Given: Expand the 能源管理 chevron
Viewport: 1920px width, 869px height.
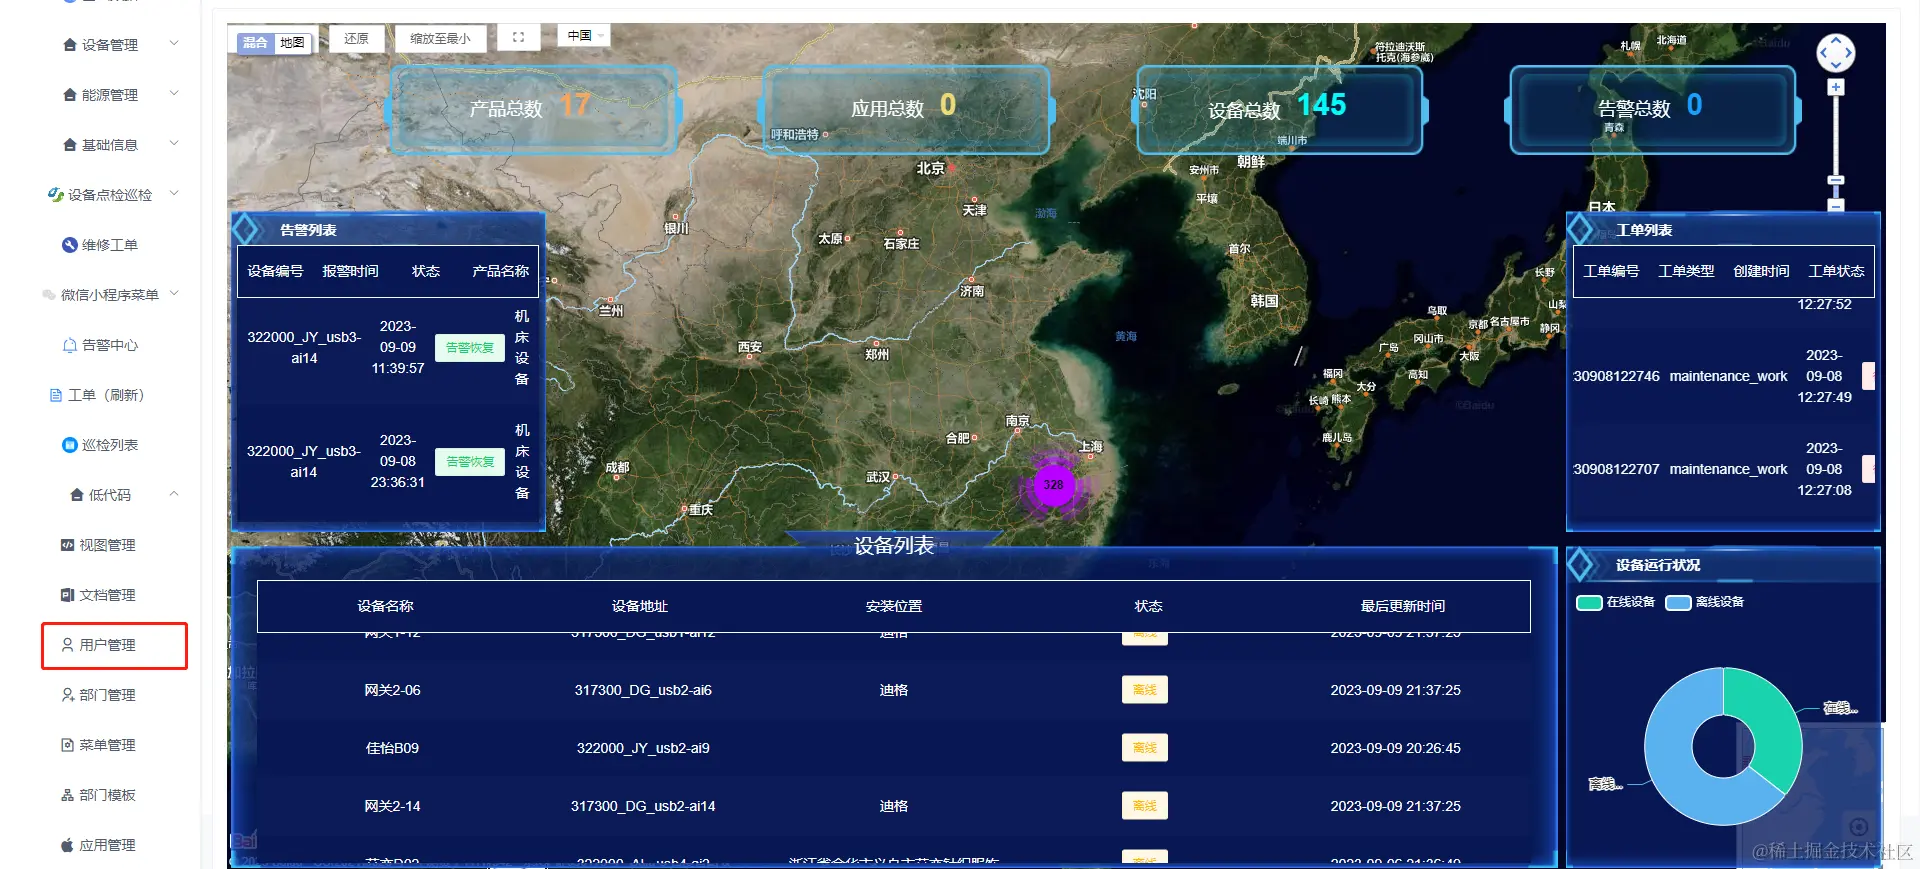Looking at the screenshot, I should coord(174,93).
